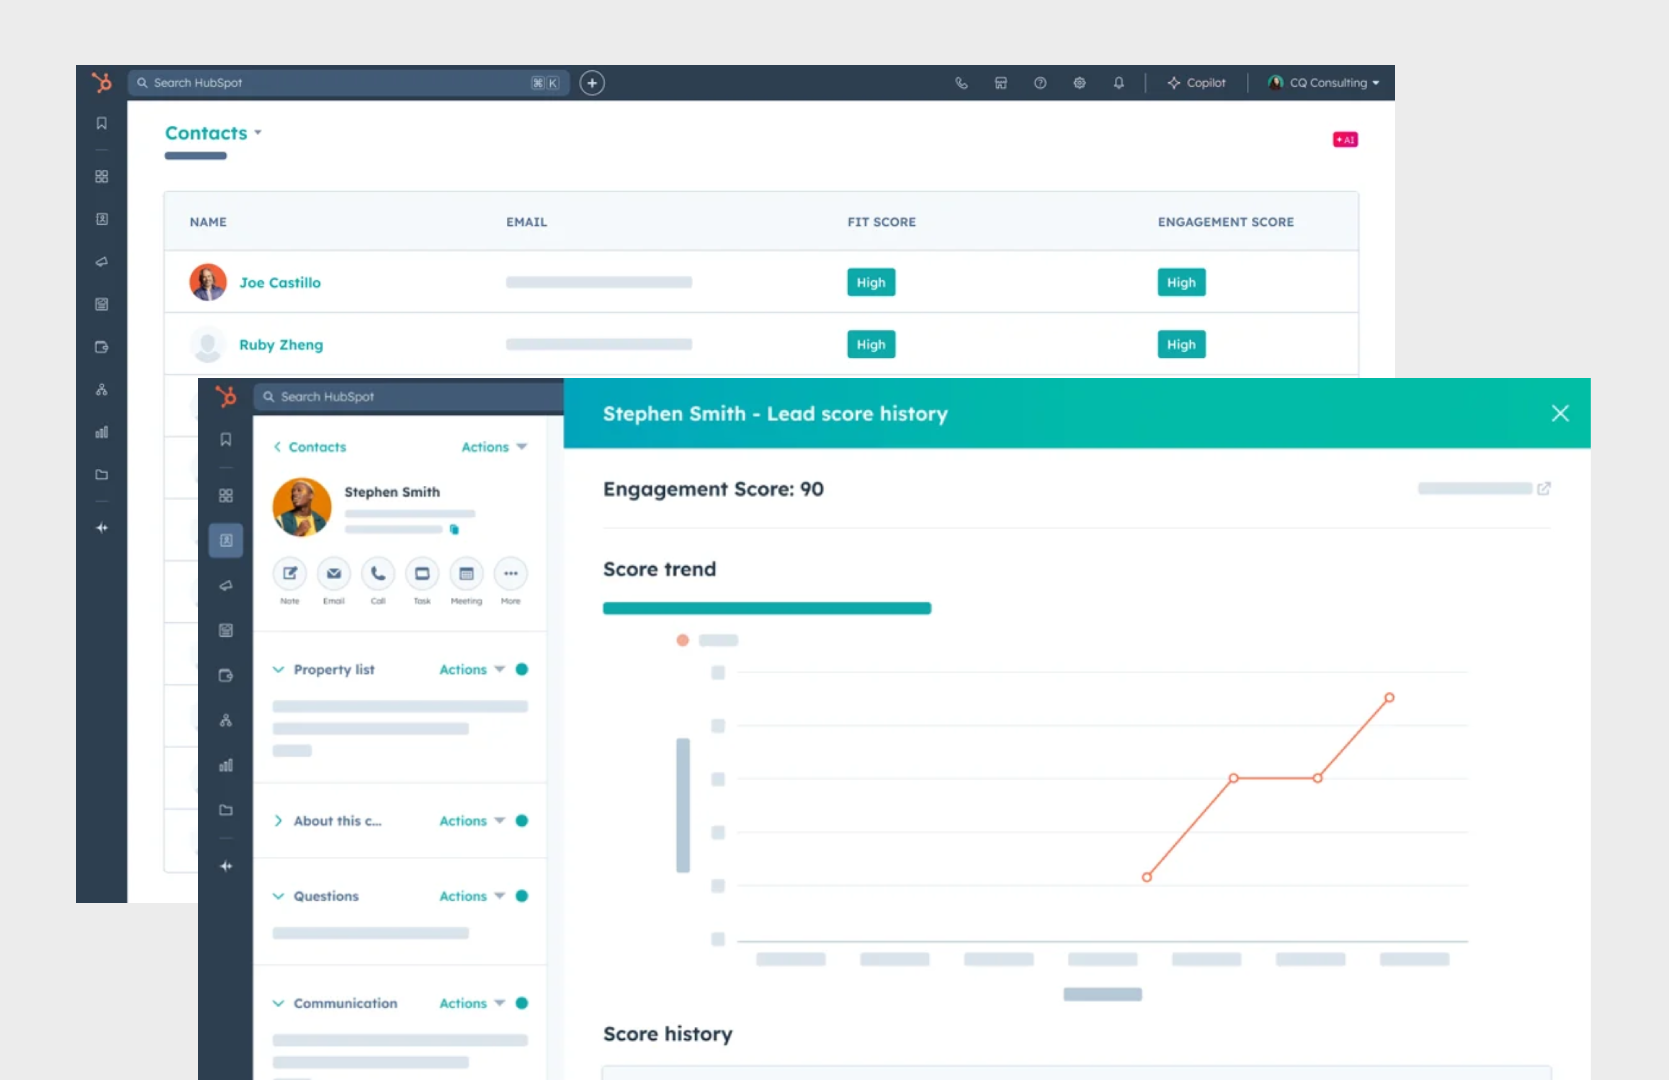1669x1080 pixels.
Task: Click the plus create button beside search
Action: coord(592,83)
